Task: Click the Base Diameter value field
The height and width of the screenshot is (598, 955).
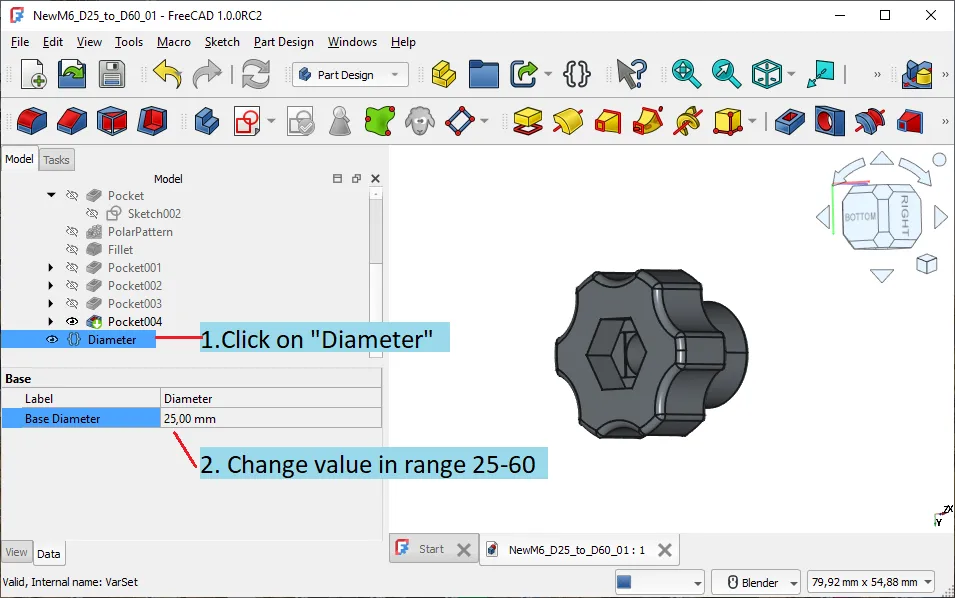Action: click(270, 417)
